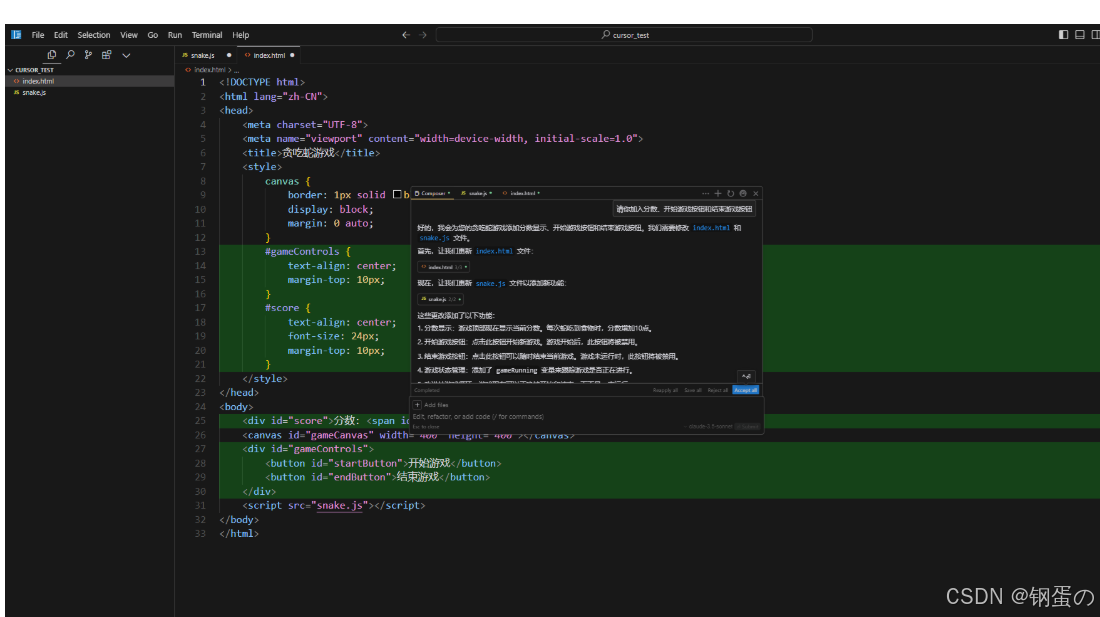The height and width of the screenshot is (617, 1100).
Task: Click the Composer round settings icon
Action: click(x=743, y=194)
